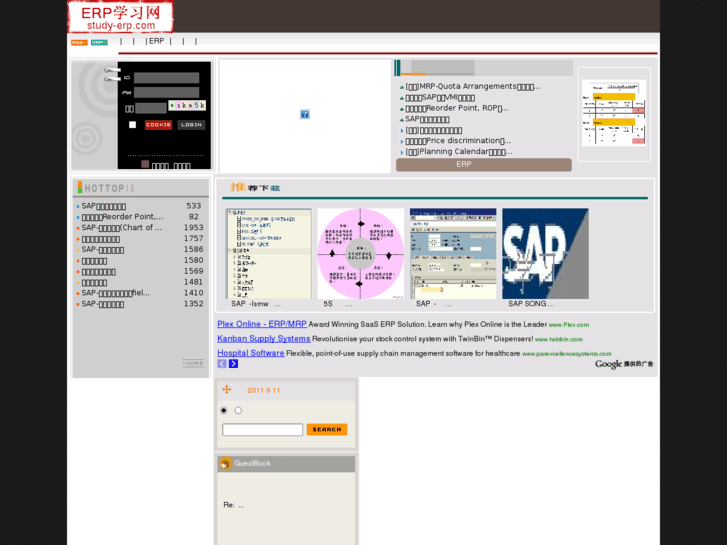Click the HOTTOP10 heading icon
Screen dimensions: 727x545
[x=80, y=187]
